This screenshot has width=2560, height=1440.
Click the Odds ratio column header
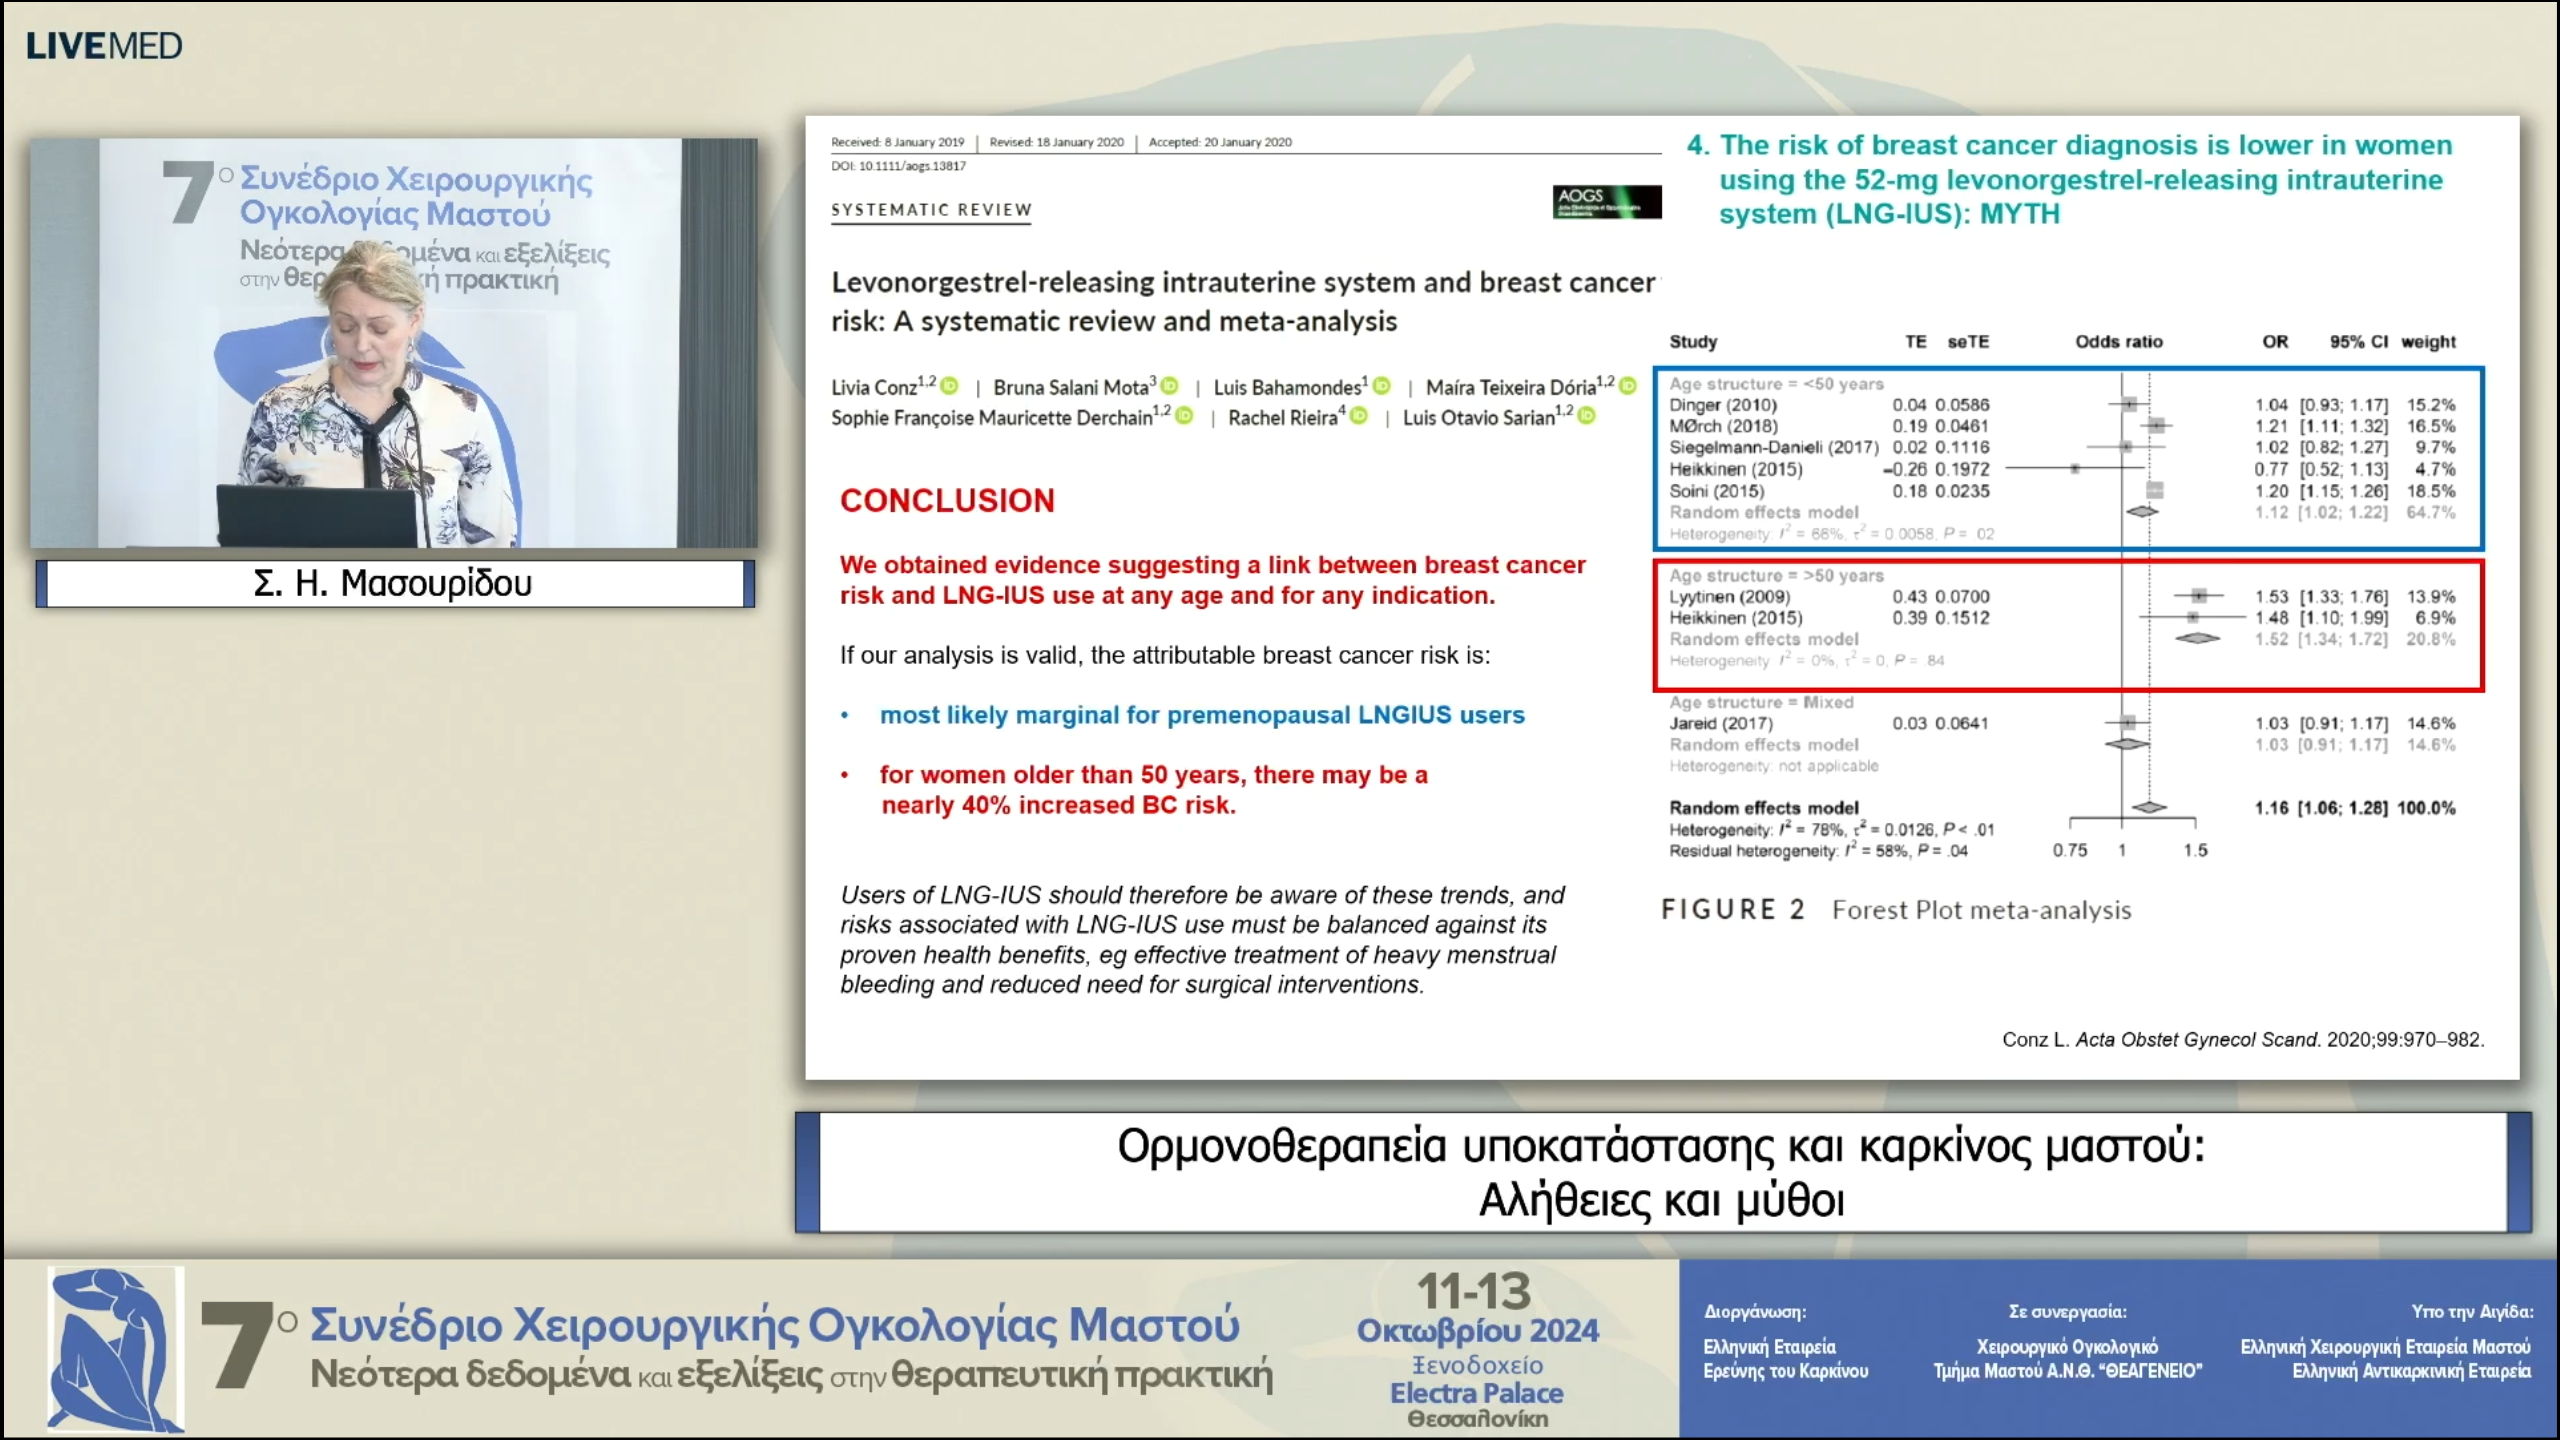click(2119, 342)
